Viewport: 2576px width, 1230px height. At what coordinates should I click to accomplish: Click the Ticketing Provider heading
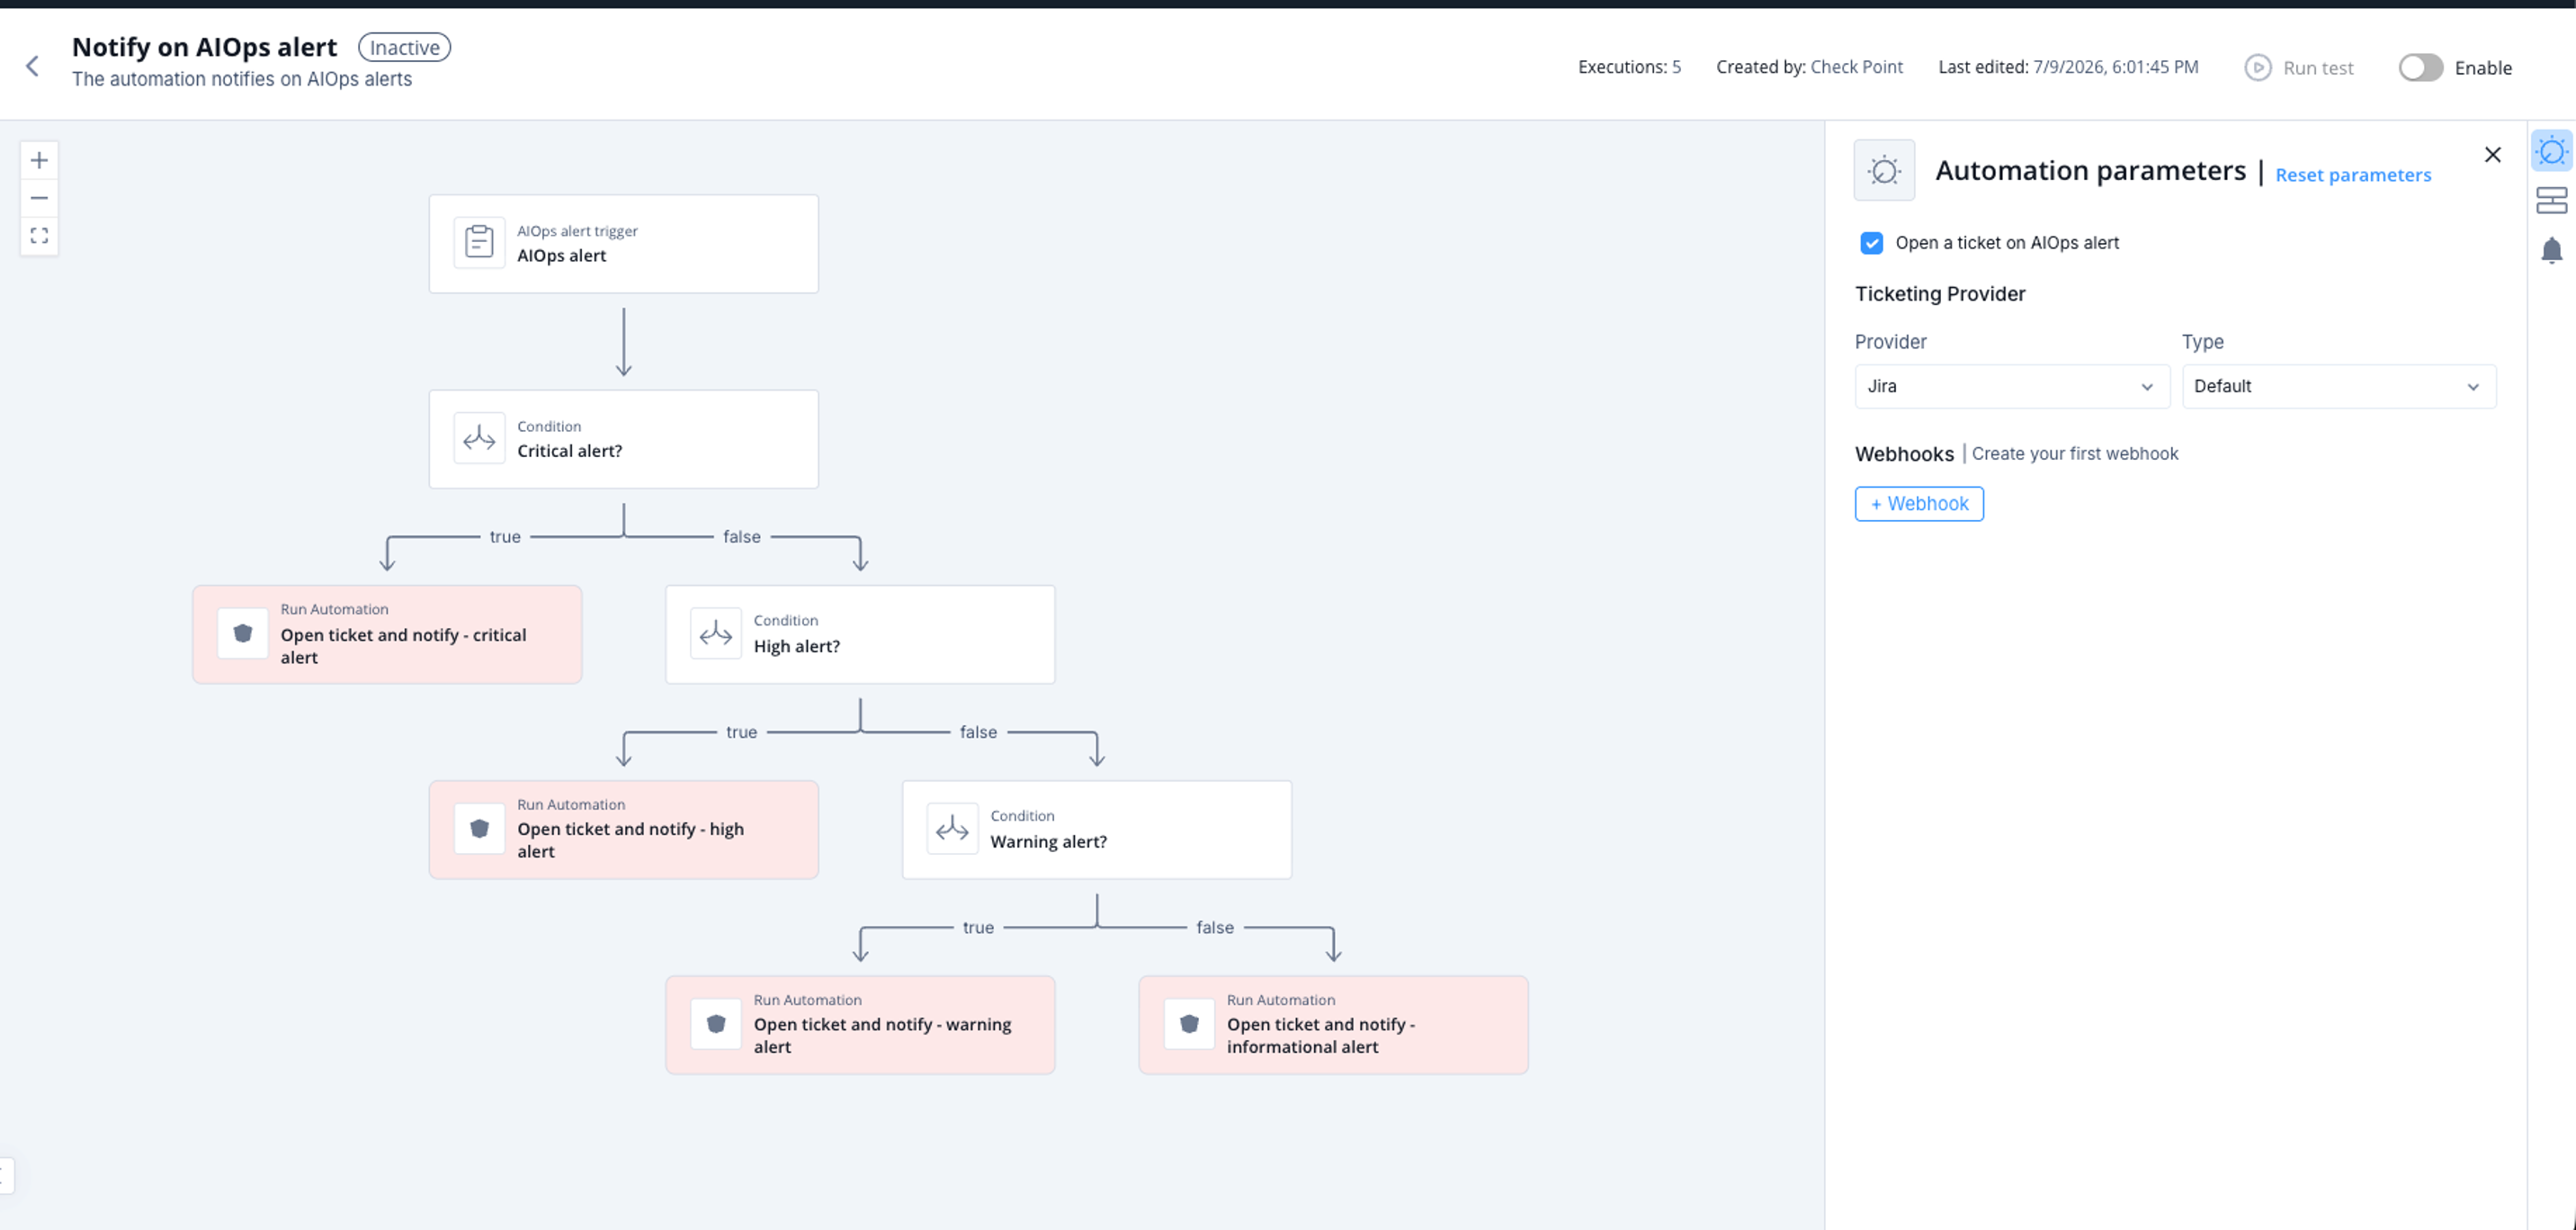point(1940,294)
